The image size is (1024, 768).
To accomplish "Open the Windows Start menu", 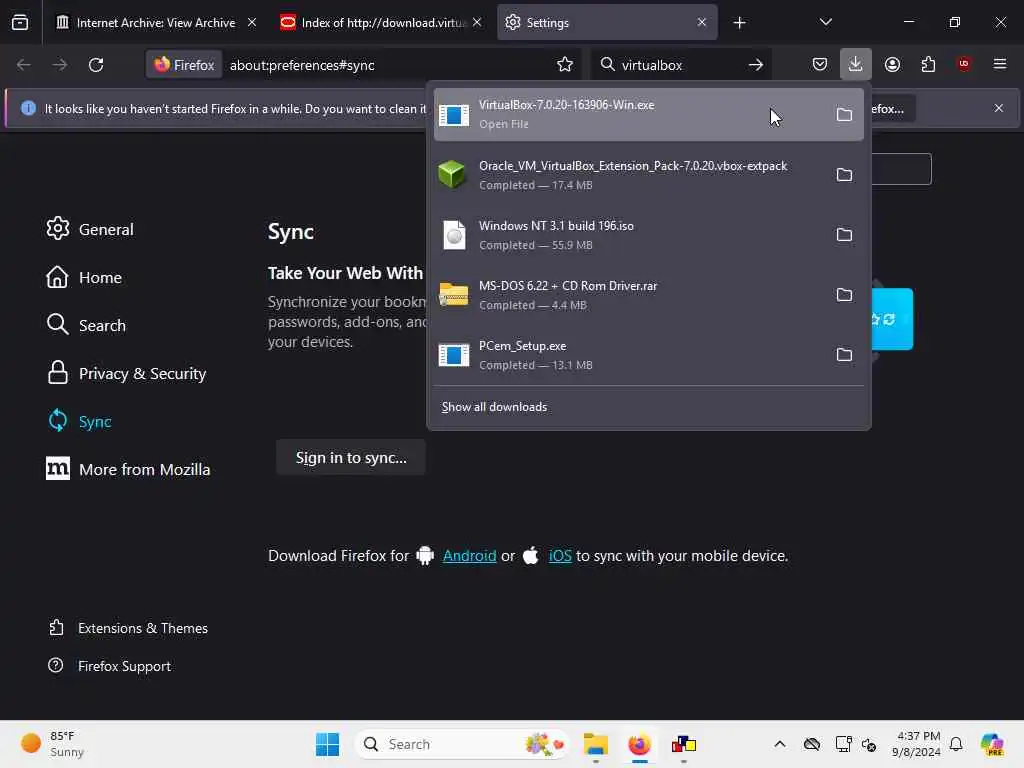I will coord(327,744).
